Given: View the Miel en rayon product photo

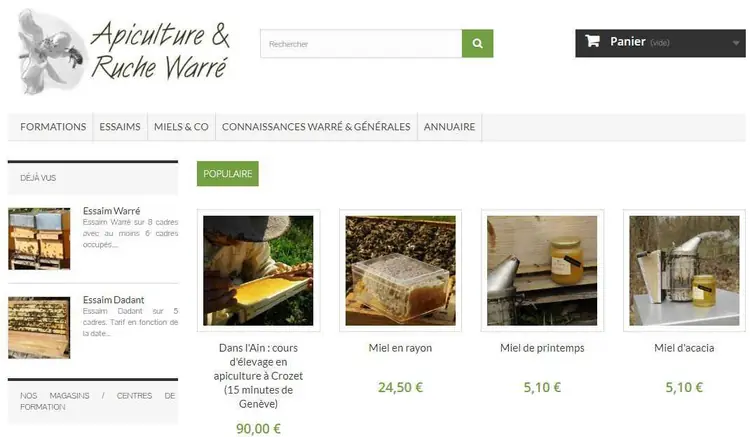Looking at the screenshot, I should click(x=400, y=271).
